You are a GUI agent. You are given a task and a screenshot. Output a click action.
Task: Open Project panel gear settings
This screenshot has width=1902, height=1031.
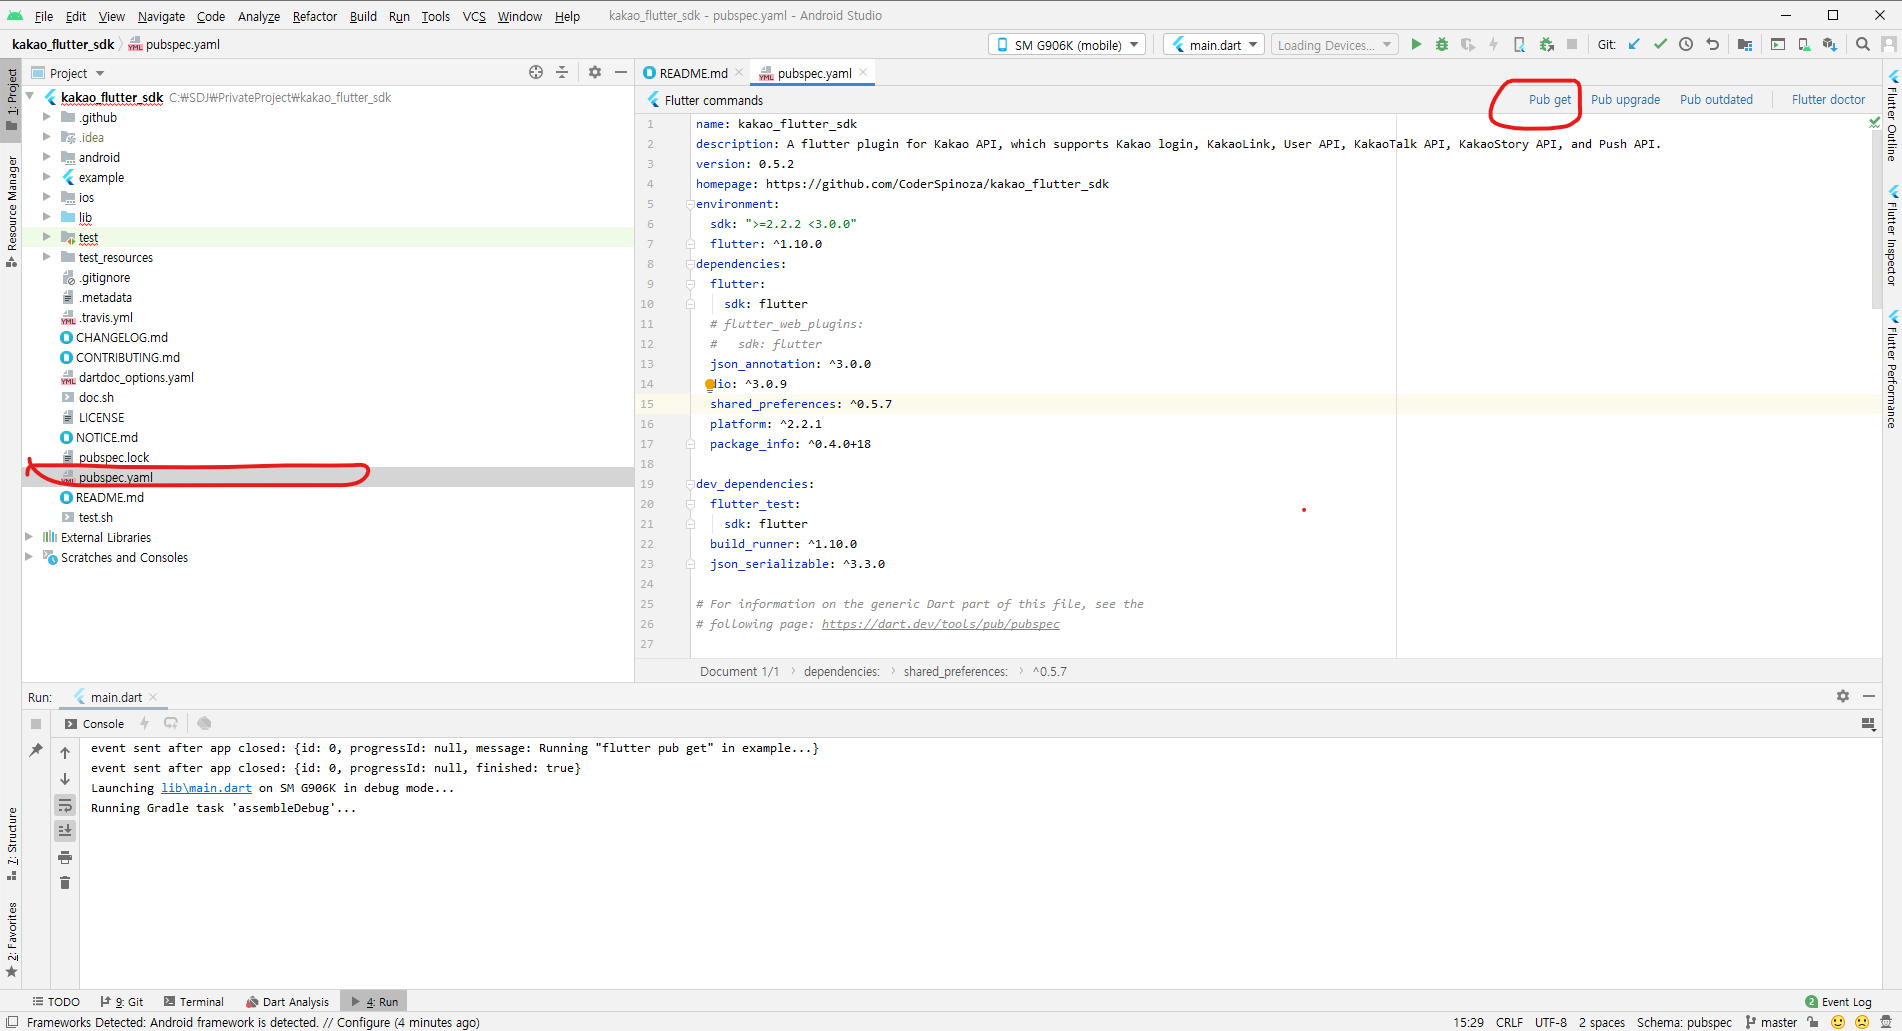pos(595,72)
